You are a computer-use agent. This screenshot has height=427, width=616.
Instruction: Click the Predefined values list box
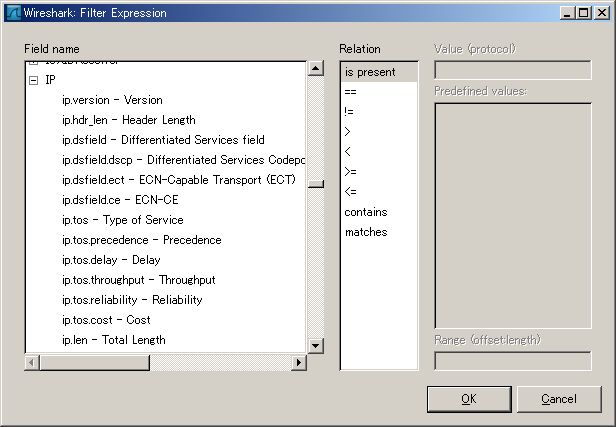(x=513, y=216)
